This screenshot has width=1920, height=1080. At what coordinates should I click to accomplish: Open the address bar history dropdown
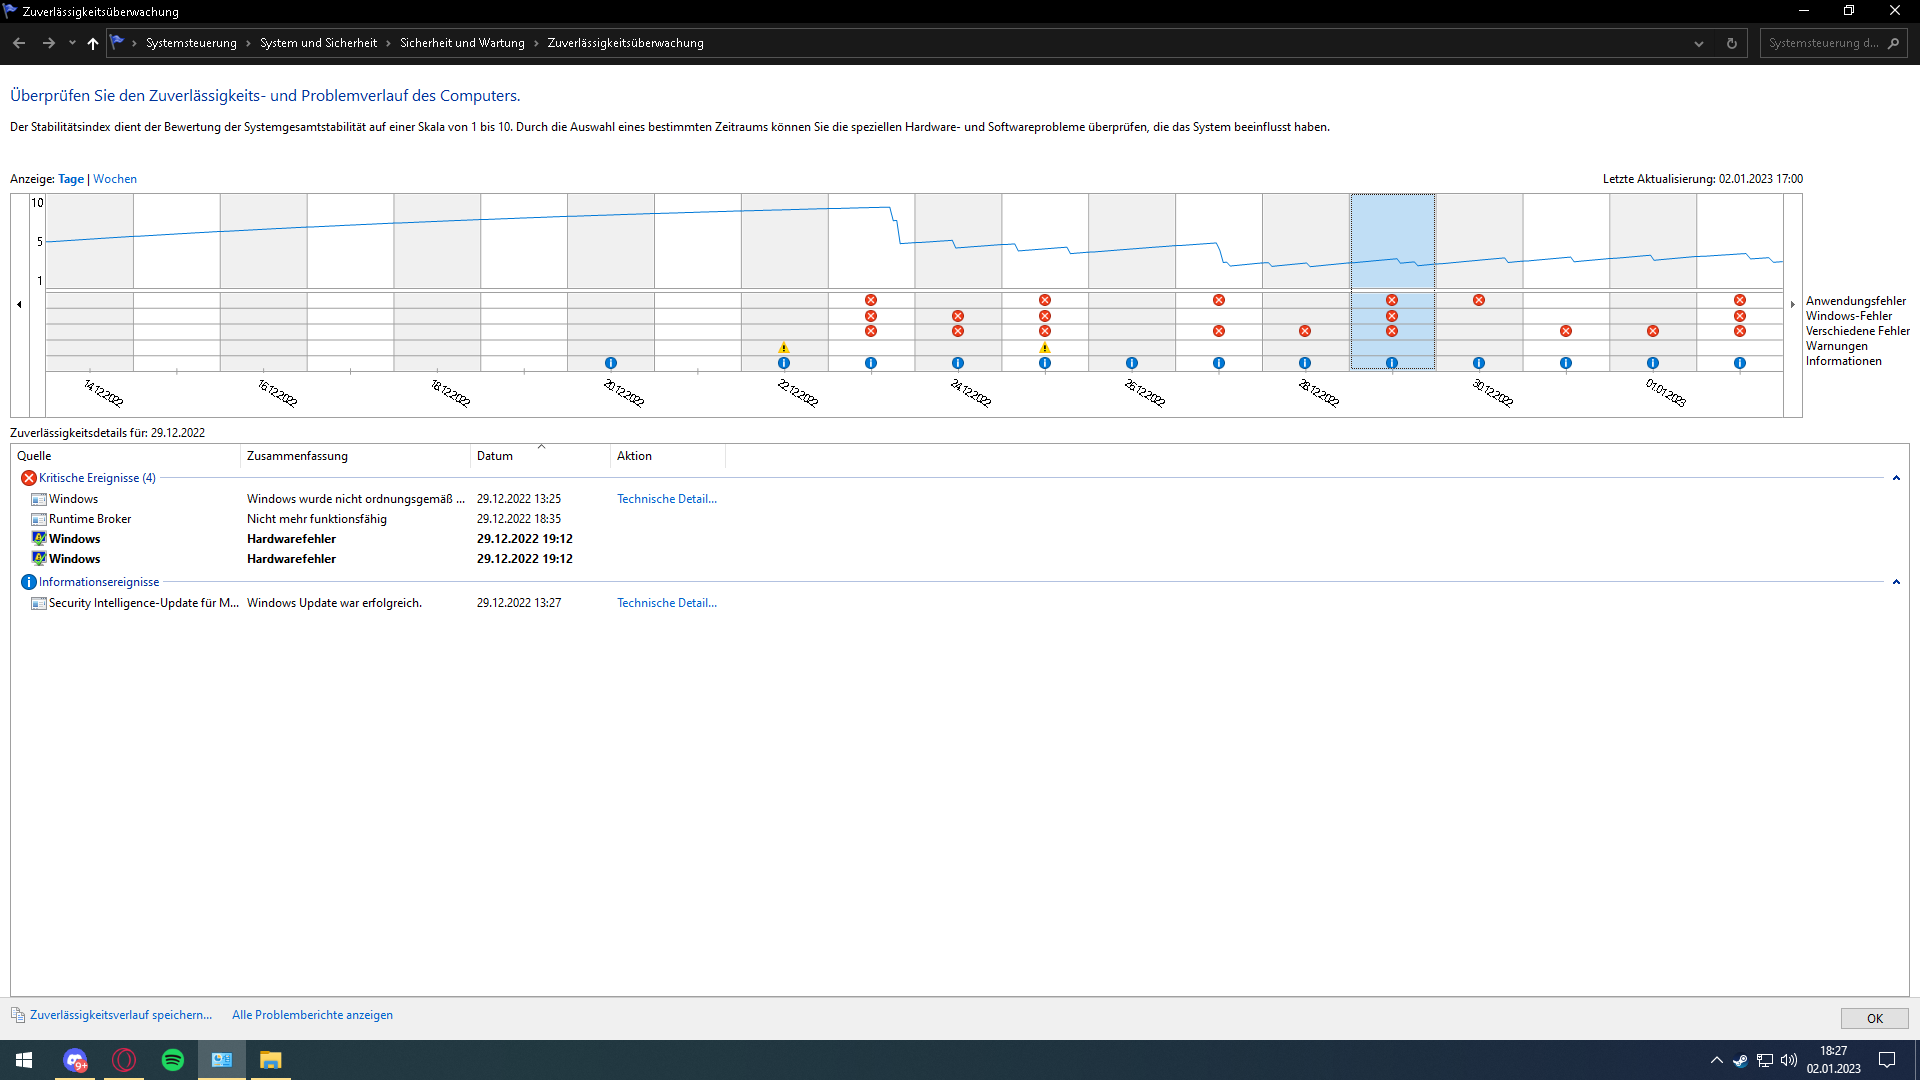1699,43
